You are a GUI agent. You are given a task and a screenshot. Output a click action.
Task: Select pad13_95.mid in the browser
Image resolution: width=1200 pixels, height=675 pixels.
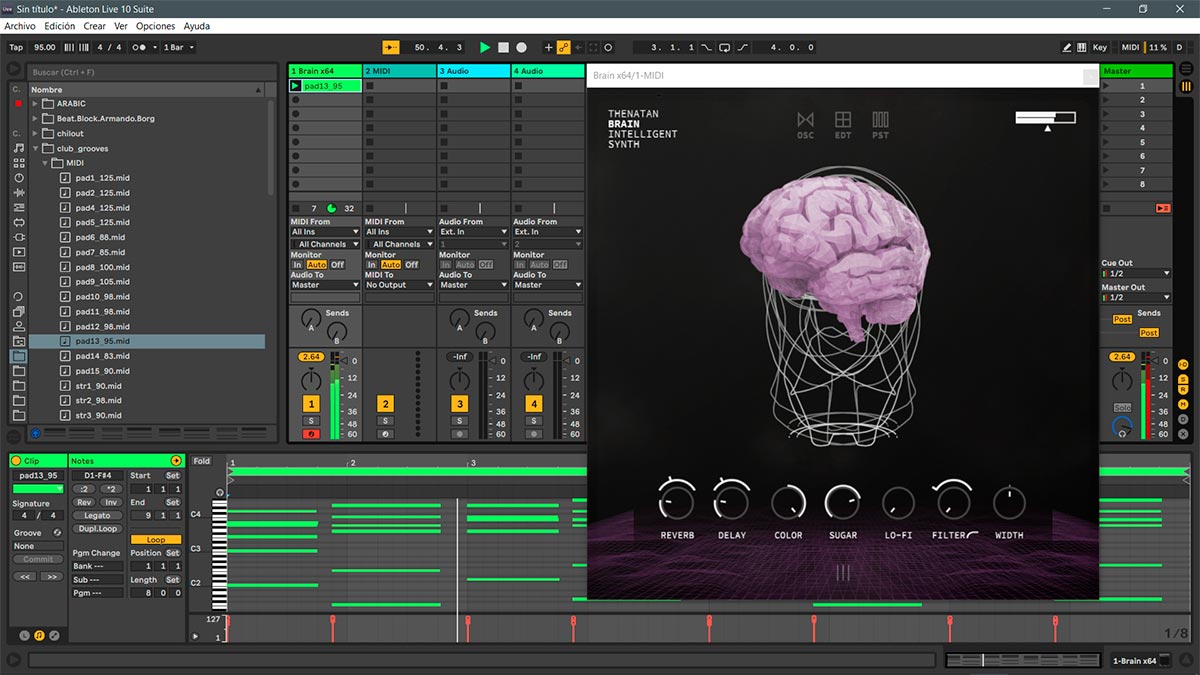tap(147, 341)
